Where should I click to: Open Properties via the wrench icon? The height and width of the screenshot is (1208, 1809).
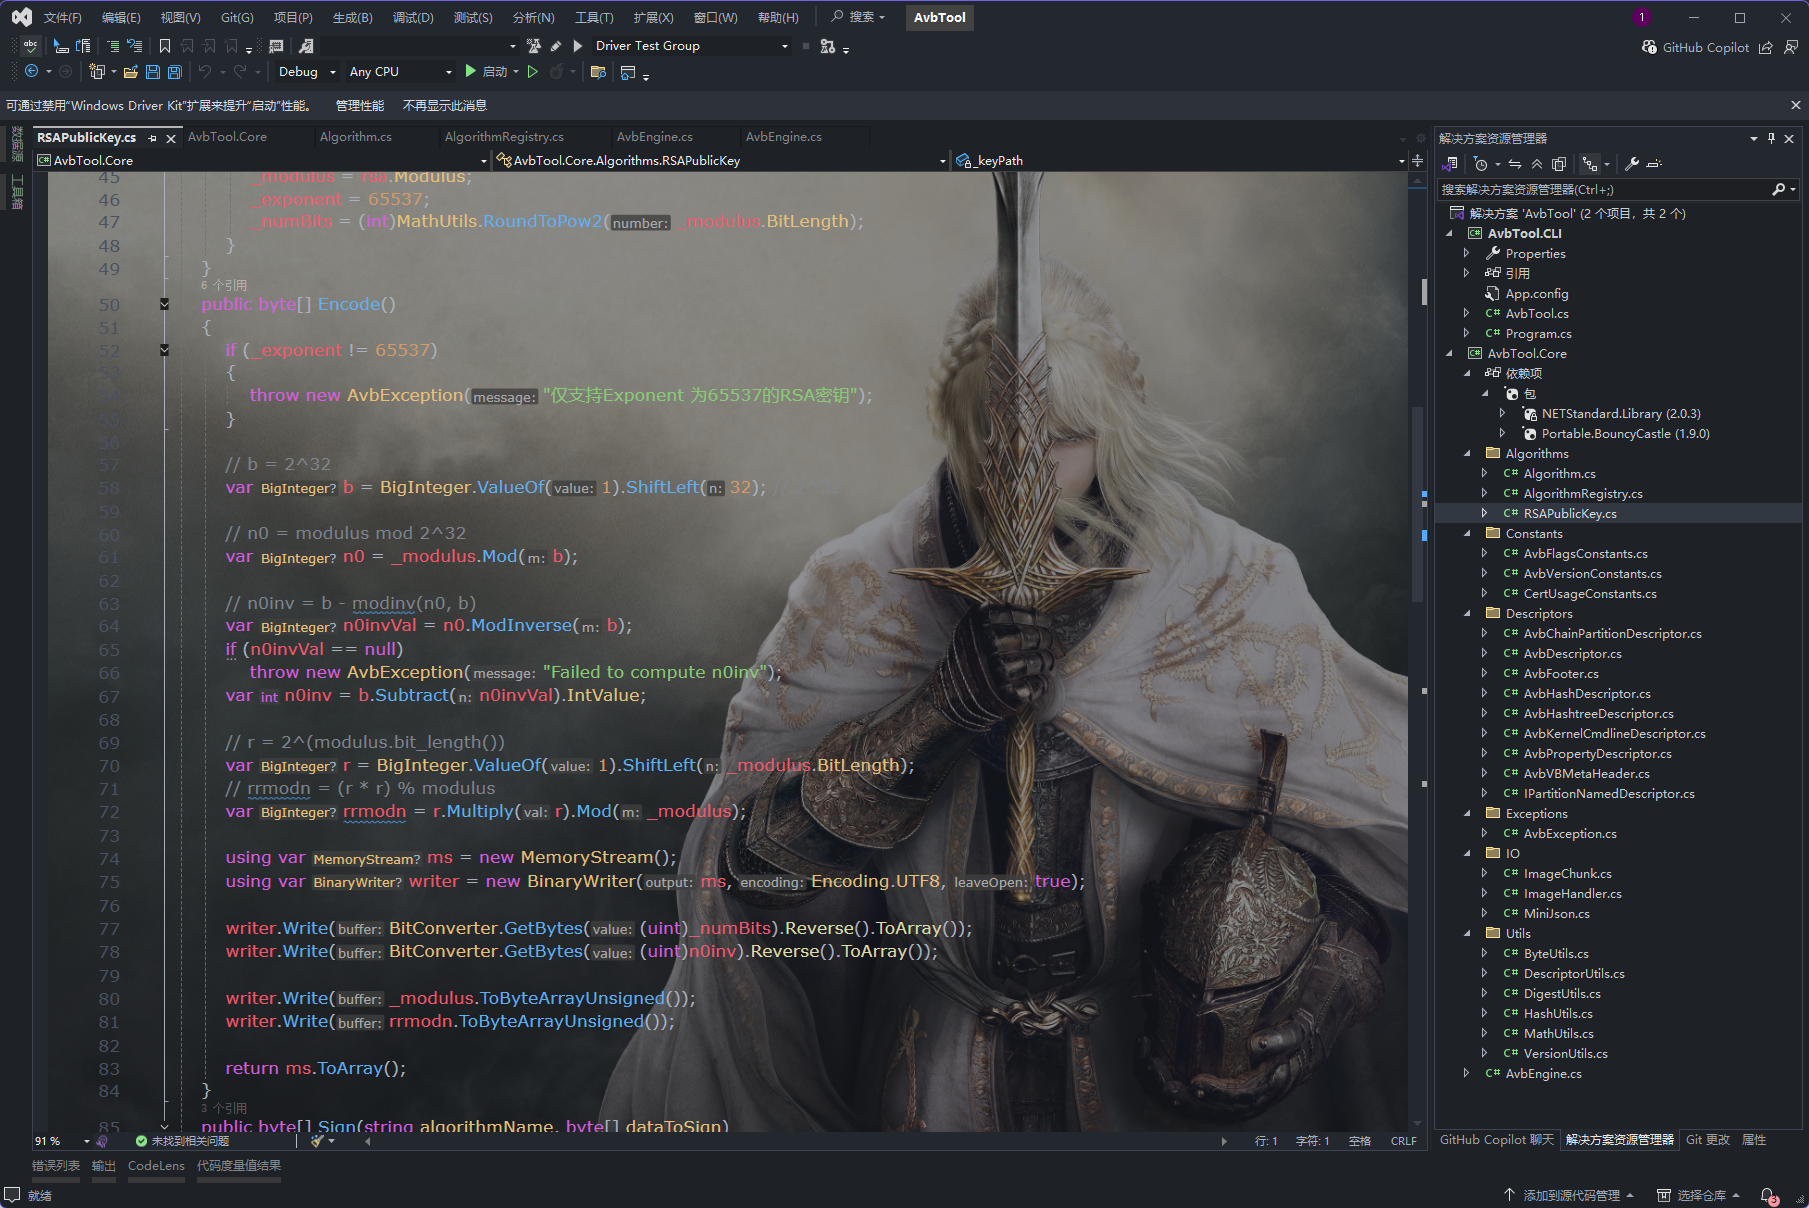[1632, 164]
